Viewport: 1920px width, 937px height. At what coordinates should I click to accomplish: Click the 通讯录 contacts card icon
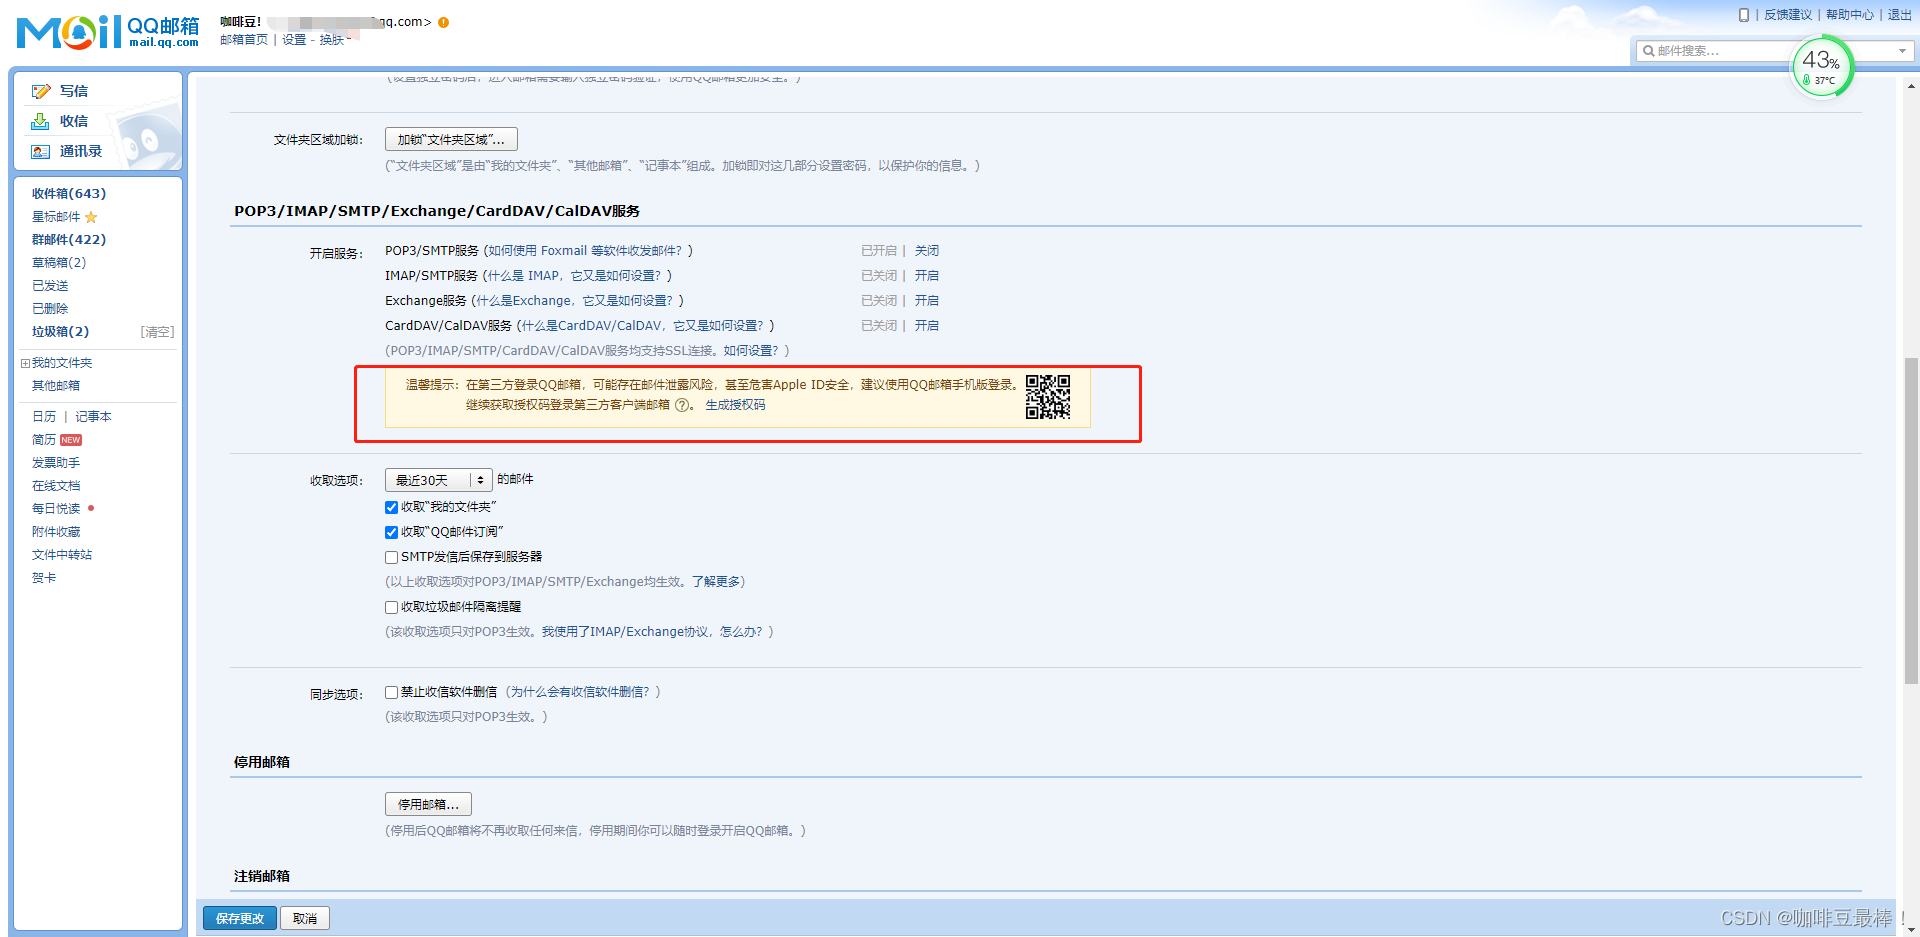(x=40, y=151)
